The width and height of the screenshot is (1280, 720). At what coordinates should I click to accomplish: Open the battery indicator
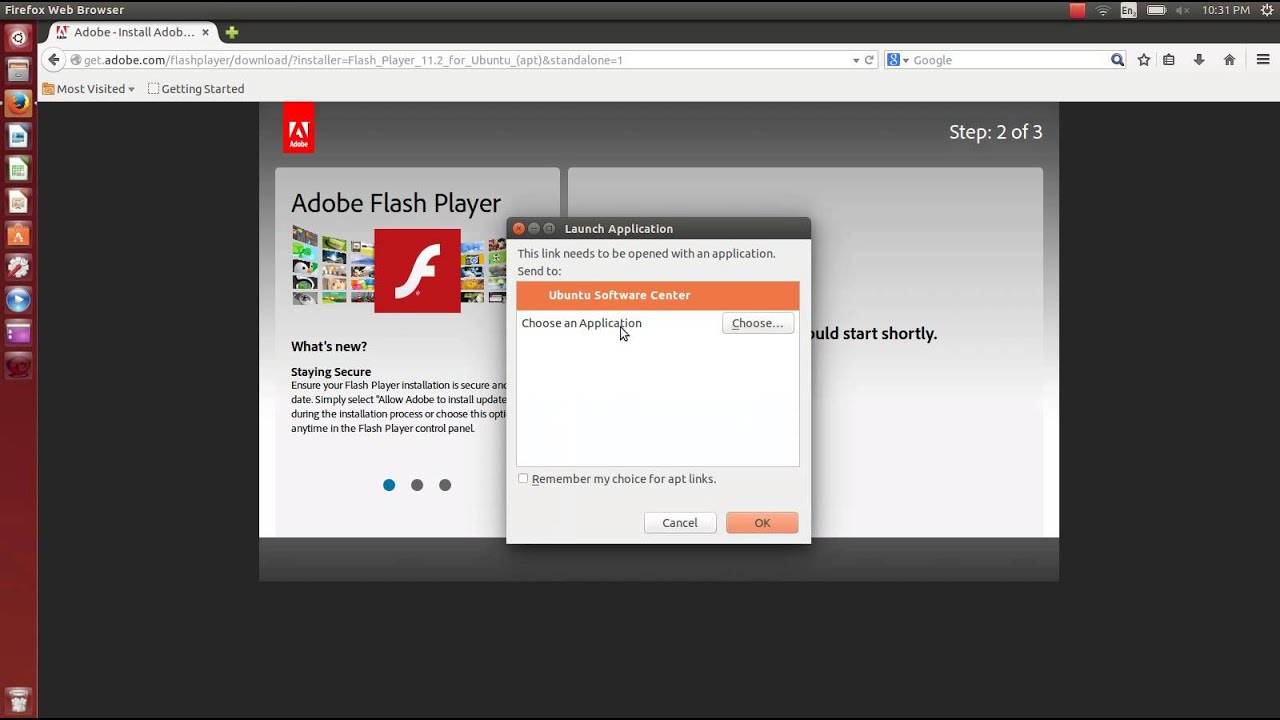click(1156, 10)
